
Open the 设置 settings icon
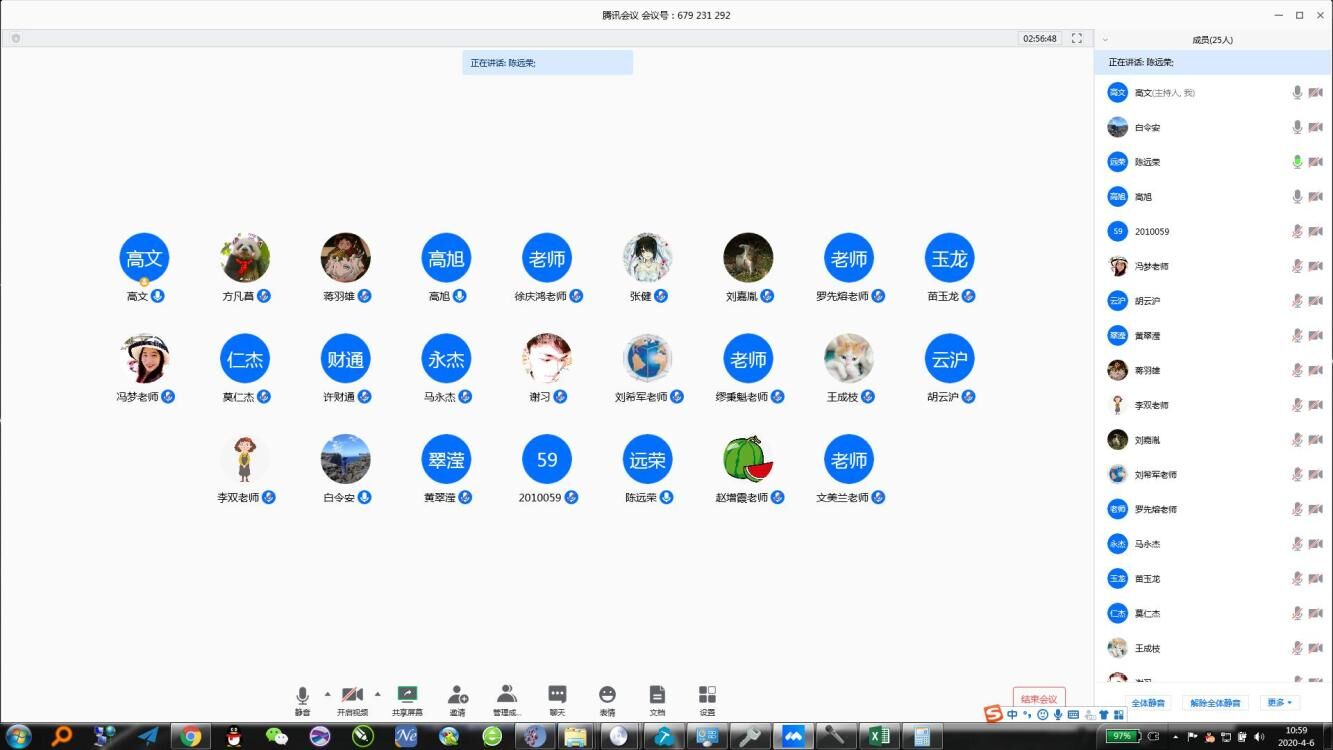point(707,695)
